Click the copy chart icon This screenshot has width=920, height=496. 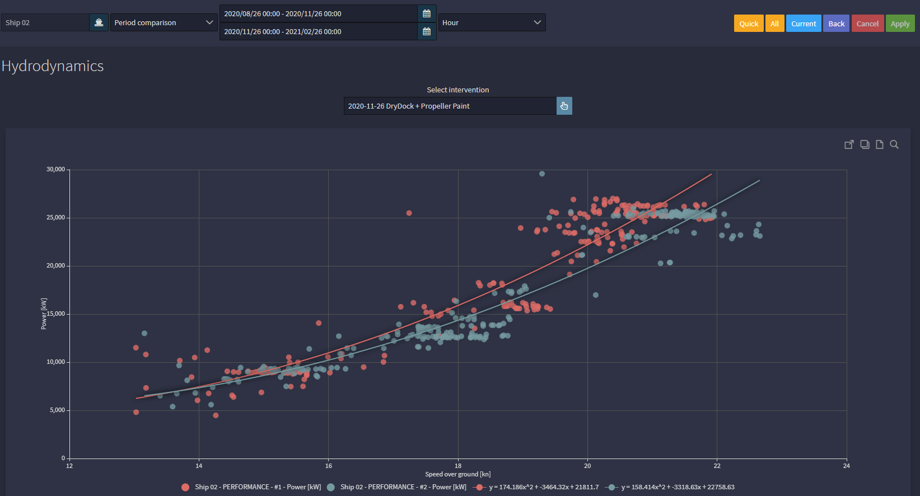(864, 145)
